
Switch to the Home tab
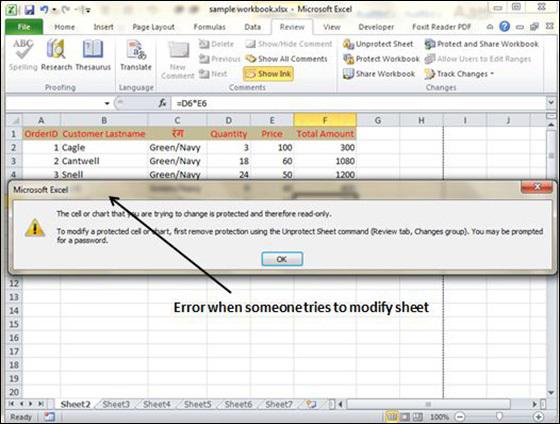click(65, 27)
